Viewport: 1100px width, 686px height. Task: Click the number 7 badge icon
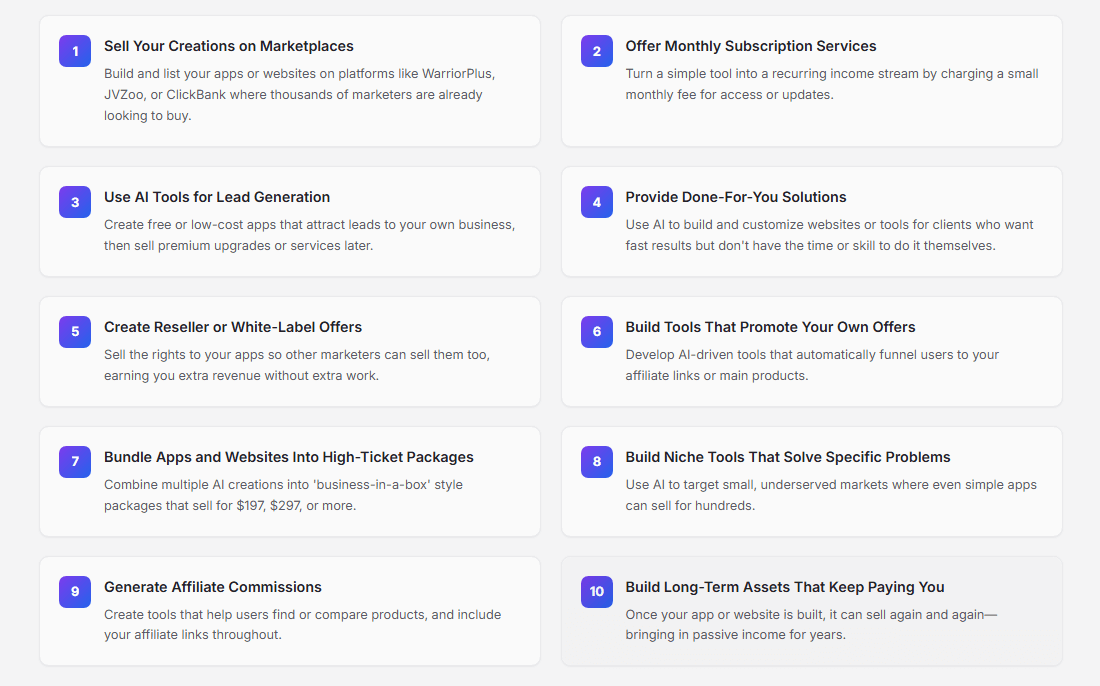pos(75,462)
